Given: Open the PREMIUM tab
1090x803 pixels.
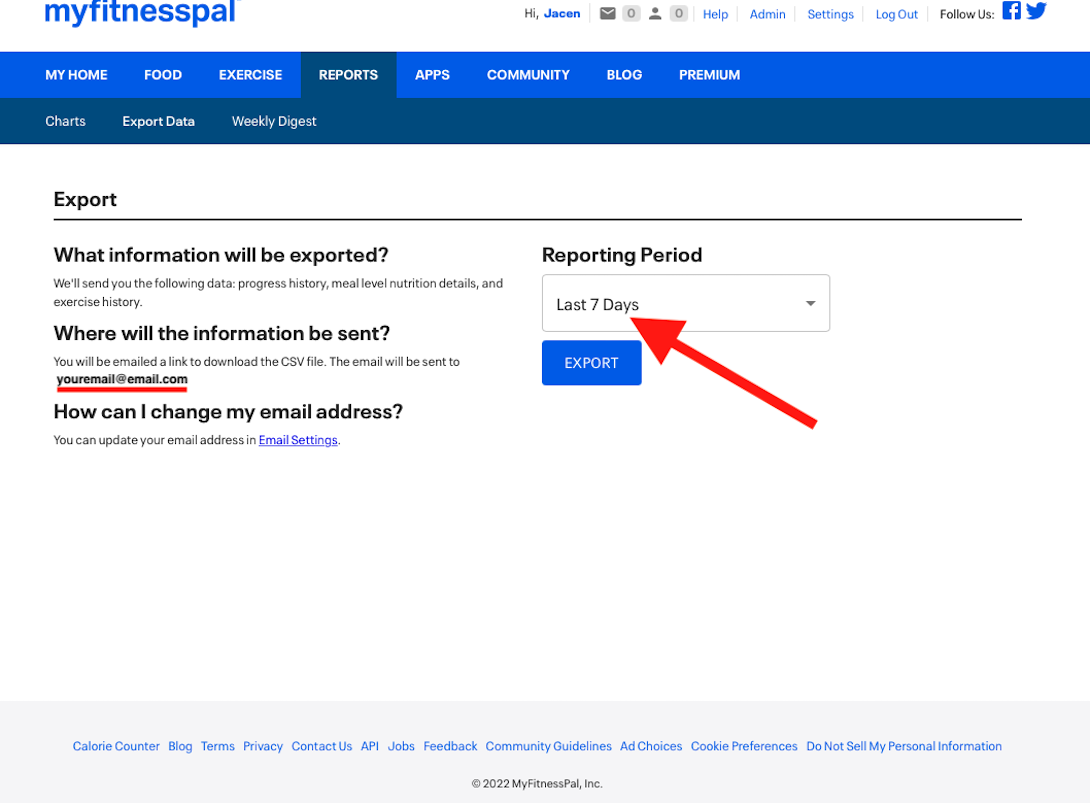Looking at the screenshot, I should (710, 75).
